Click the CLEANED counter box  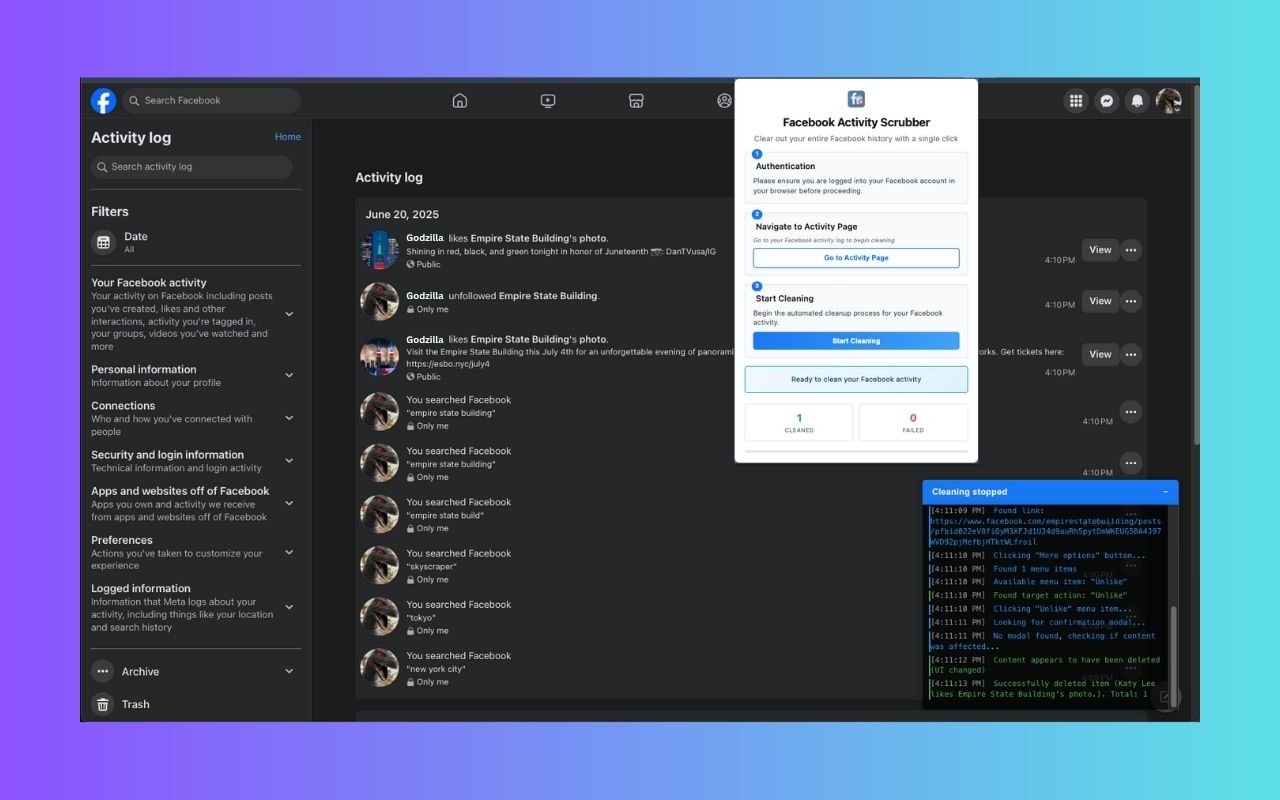pyautogui.click(x=799, y=422)
